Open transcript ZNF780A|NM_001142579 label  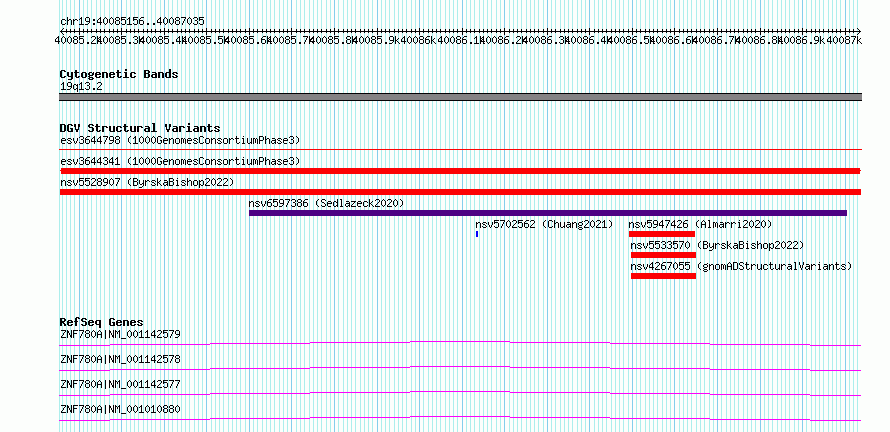(120, 334)
